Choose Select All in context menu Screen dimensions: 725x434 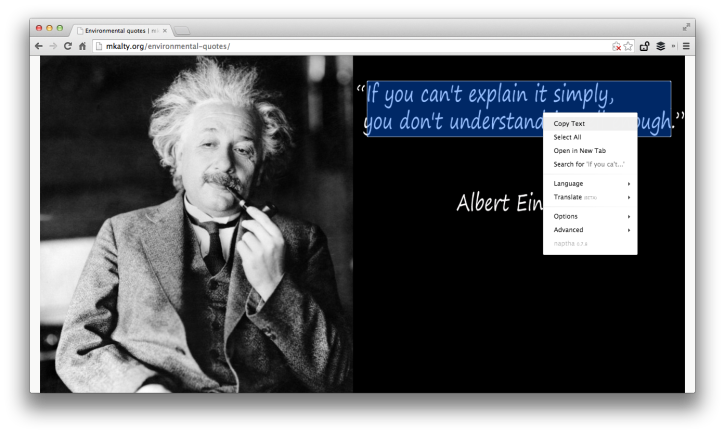point(567,137)
